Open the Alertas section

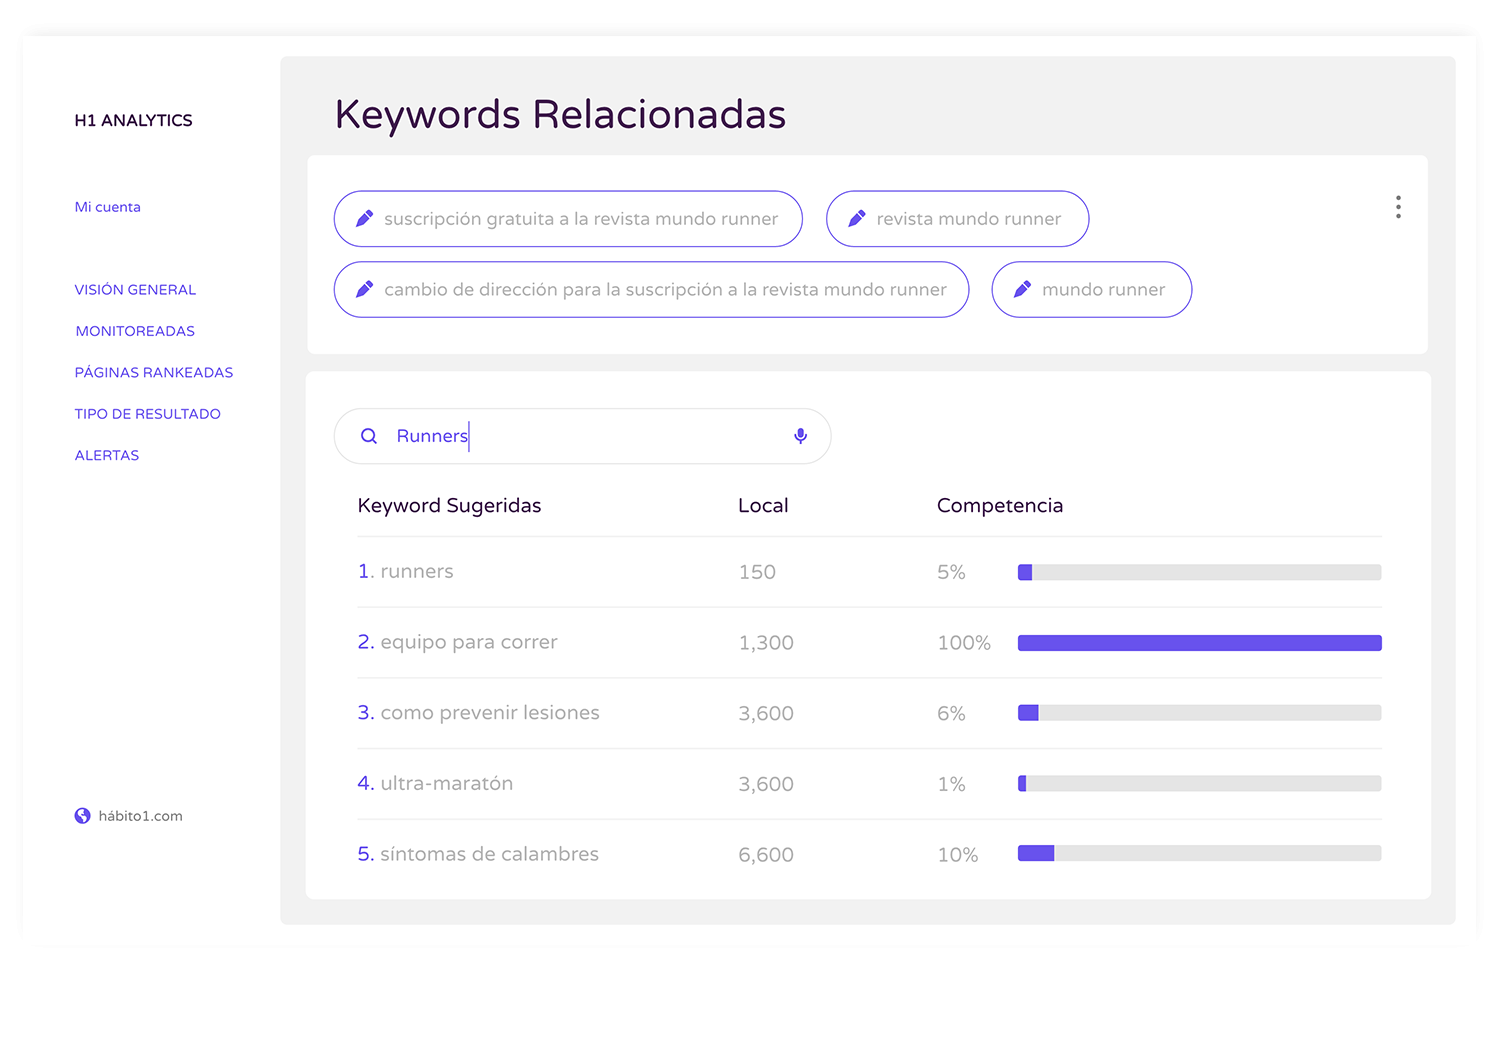click(107, 455)
